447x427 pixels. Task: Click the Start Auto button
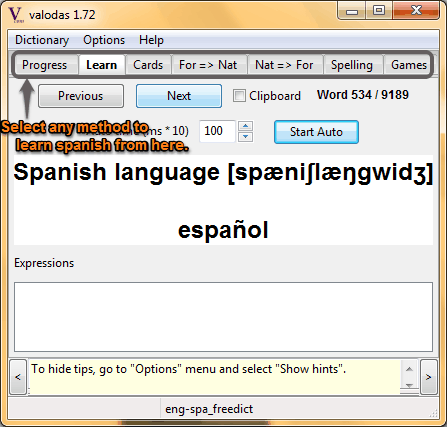click(316, 132)
